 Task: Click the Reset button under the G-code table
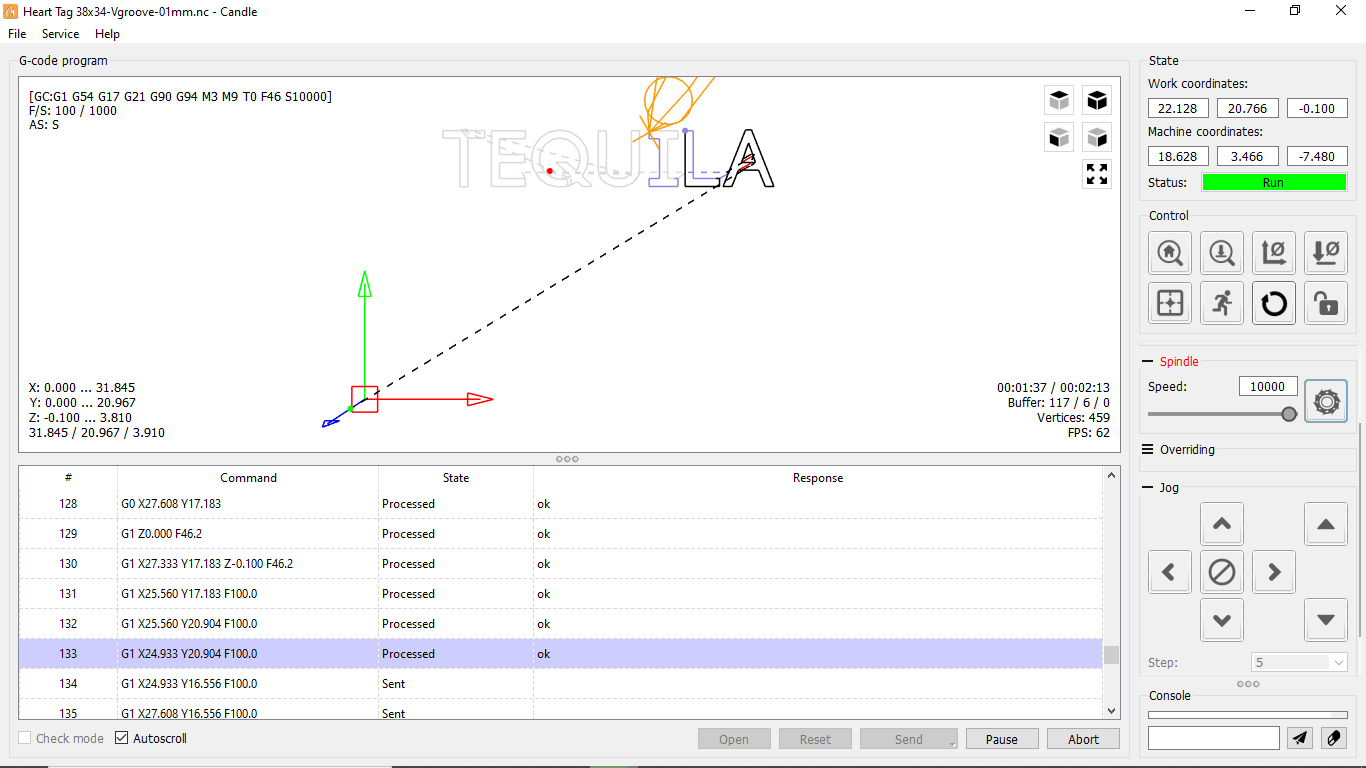click(x=815, y=739)
